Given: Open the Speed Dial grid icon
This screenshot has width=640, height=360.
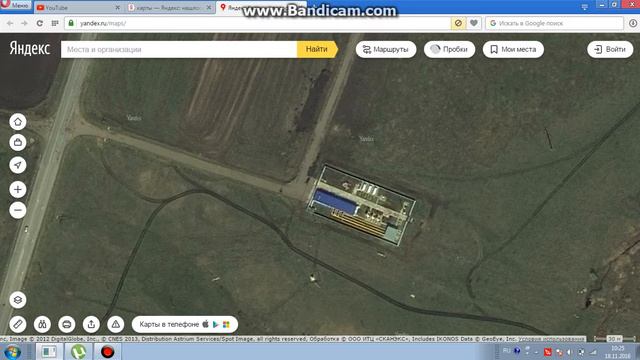Looking at the screenshot, I should click(x=55, y=23).
